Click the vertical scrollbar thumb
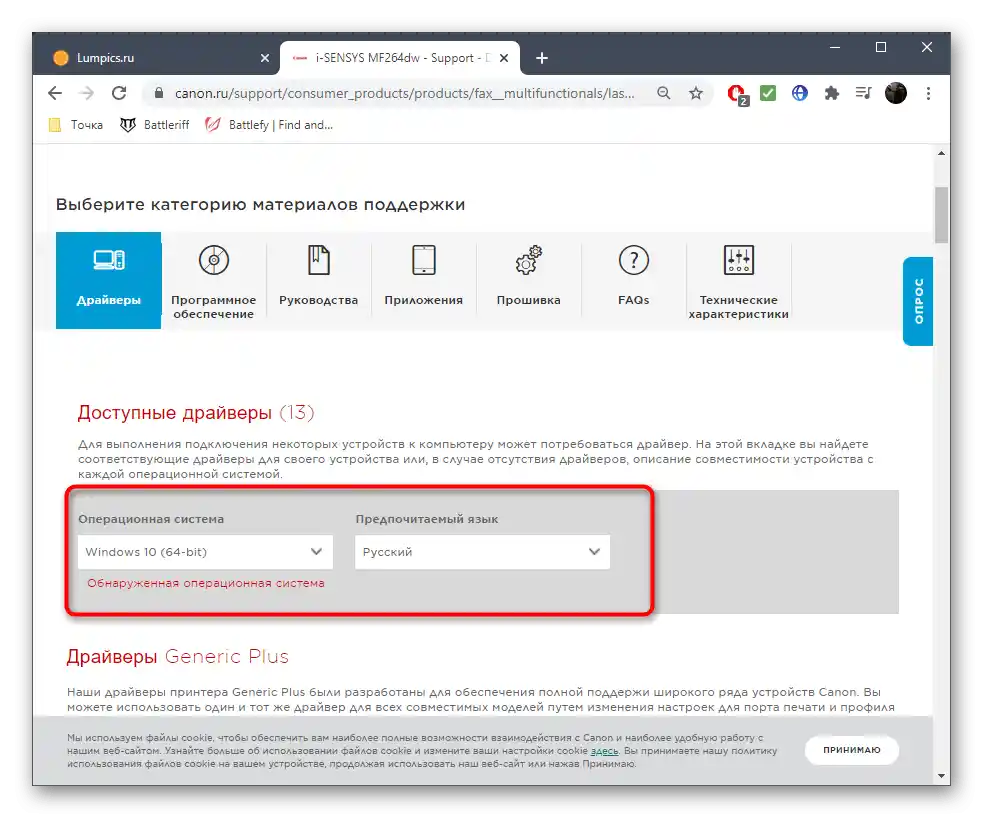Viewport: 983px width, 818px height. (x=941, y=214)
